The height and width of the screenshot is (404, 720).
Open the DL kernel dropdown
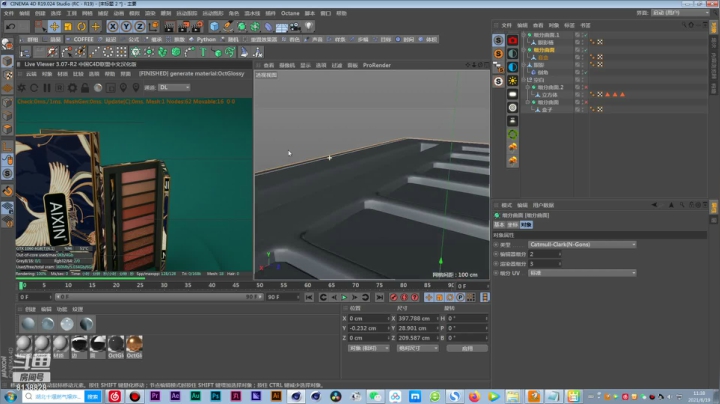(174, 87)
